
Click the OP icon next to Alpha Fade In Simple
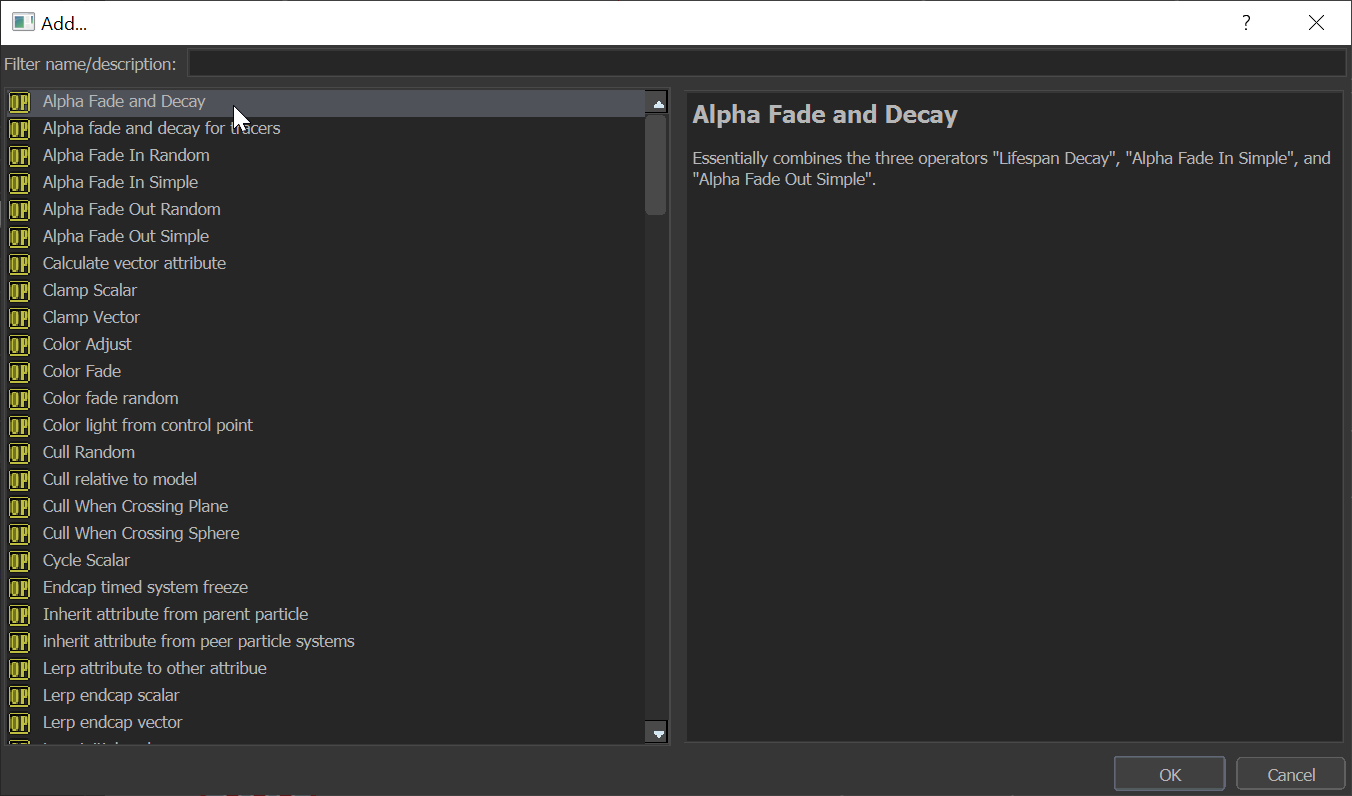tap(19, 183)
